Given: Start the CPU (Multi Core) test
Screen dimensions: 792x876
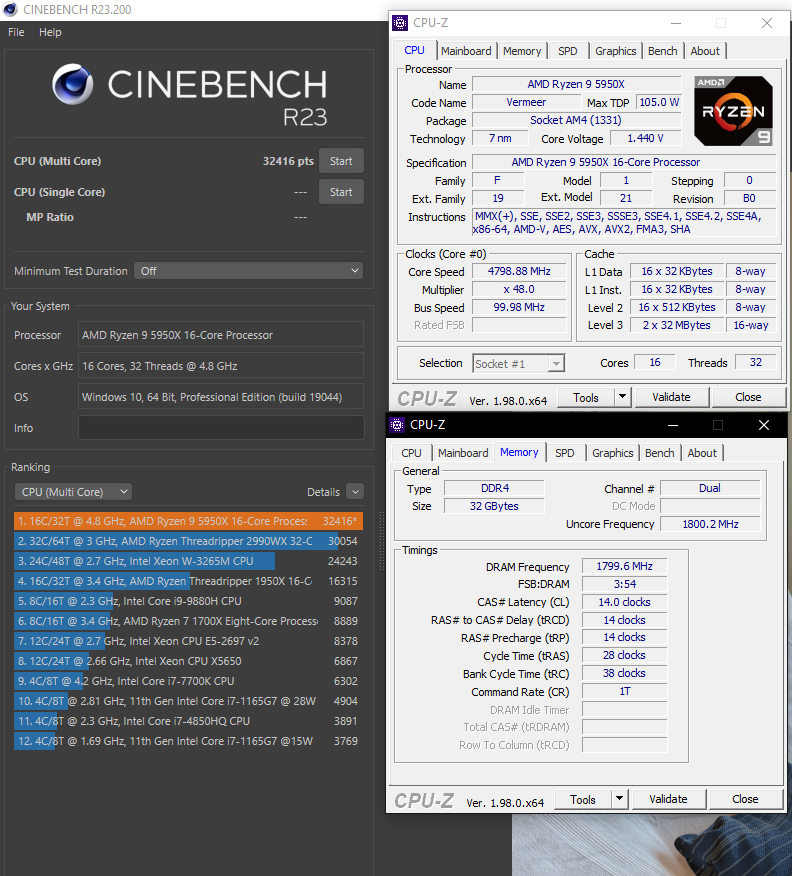Looking at the screenshot, I should click(341, 161).
